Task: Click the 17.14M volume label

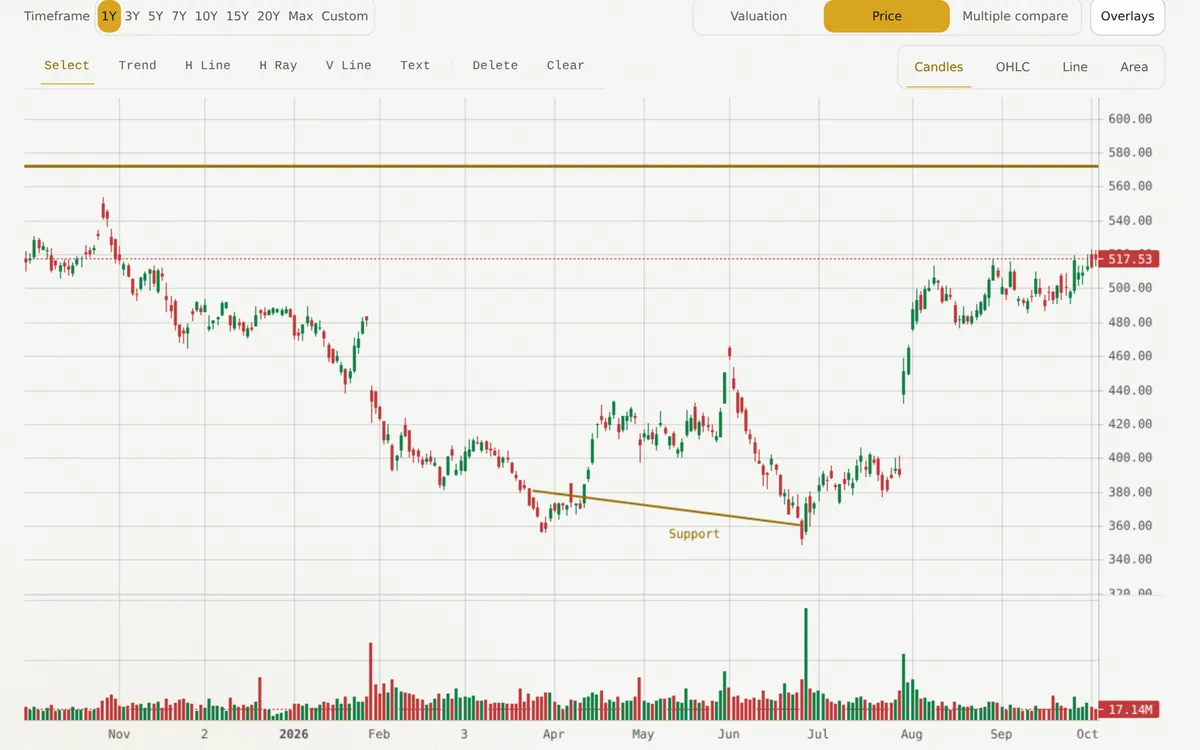Action: point(1128,710)
